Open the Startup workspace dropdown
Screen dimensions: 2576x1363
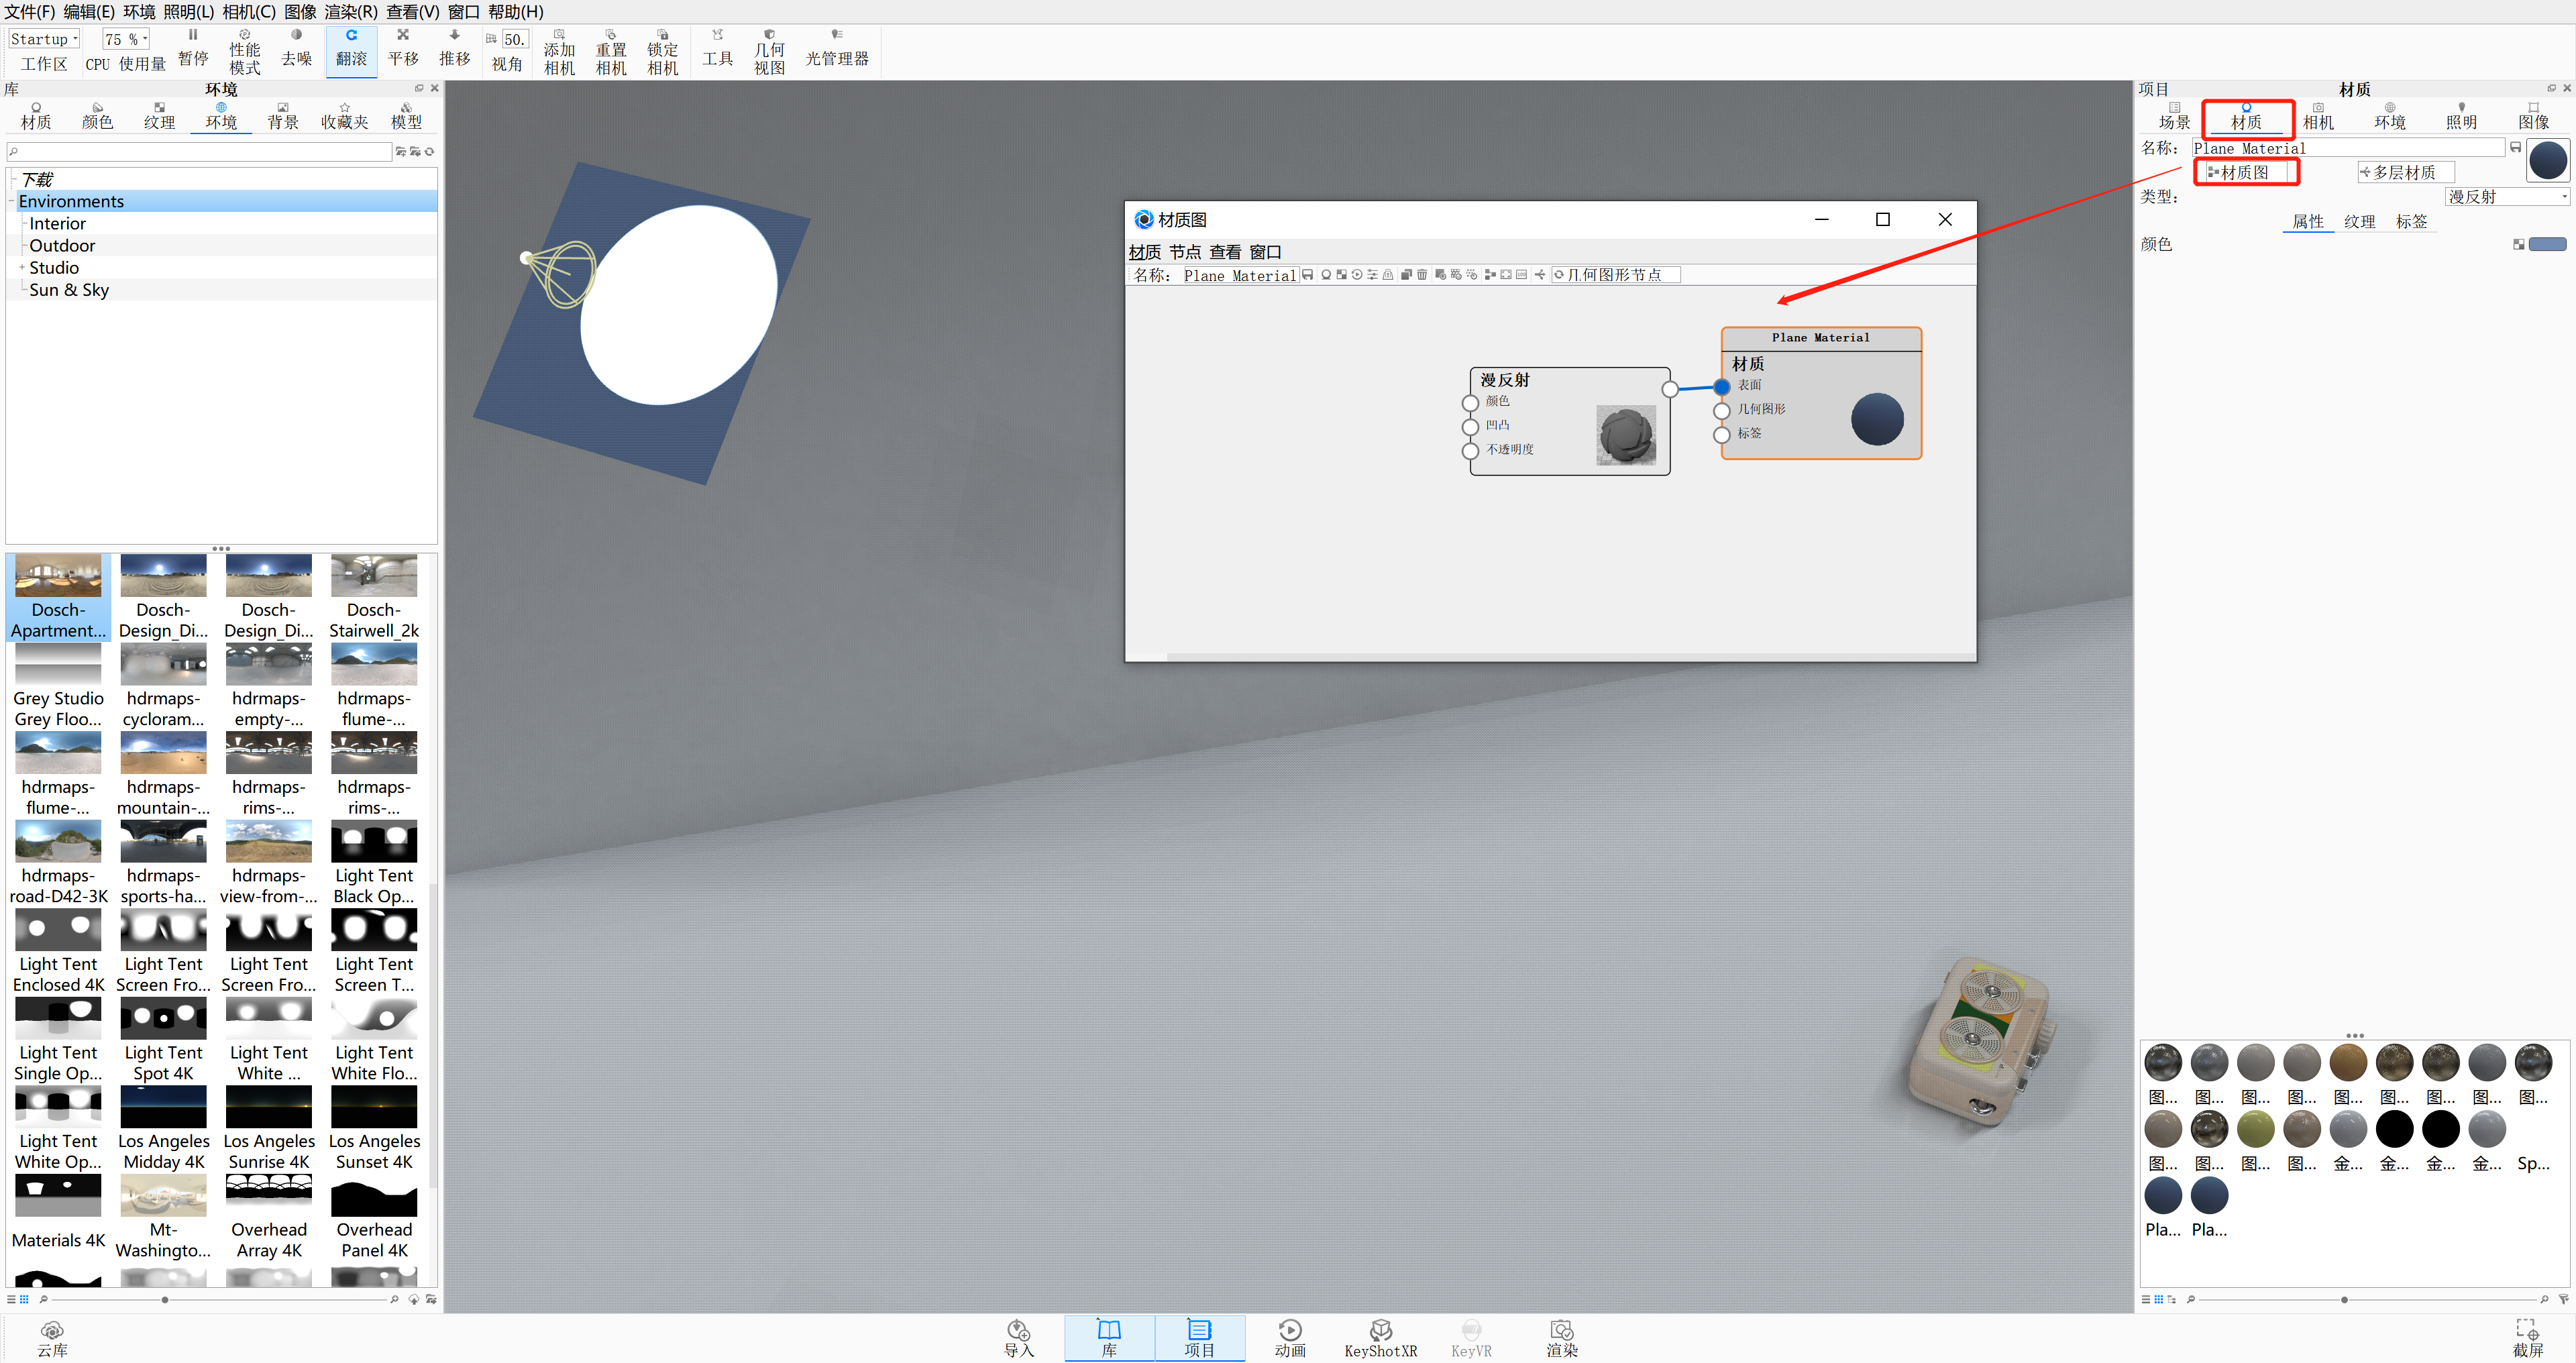(x=44, y=39)
